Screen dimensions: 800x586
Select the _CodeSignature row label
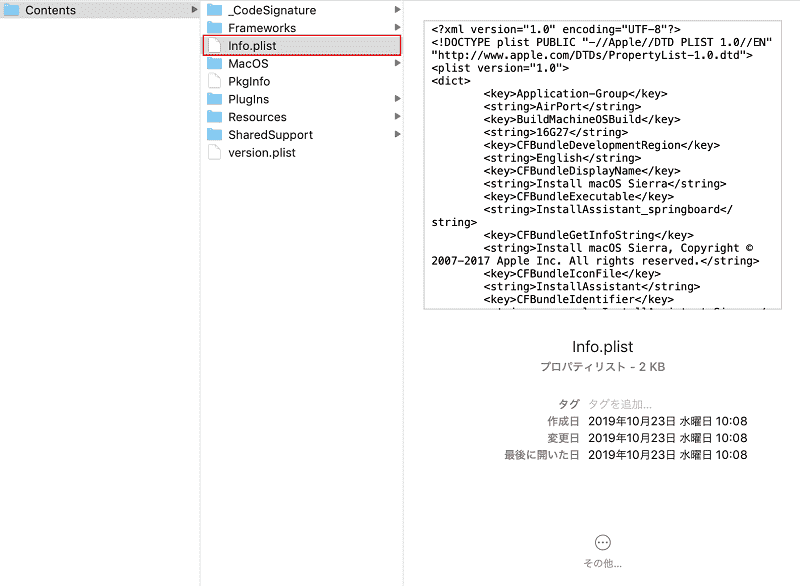pyautogui.click(x=272, y=10)
